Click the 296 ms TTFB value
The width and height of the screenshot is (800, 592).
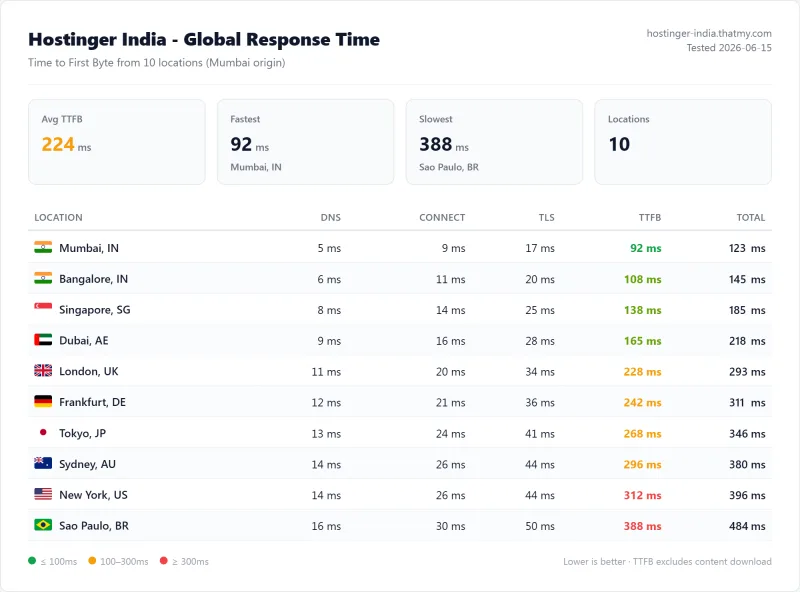pos(642,464)
